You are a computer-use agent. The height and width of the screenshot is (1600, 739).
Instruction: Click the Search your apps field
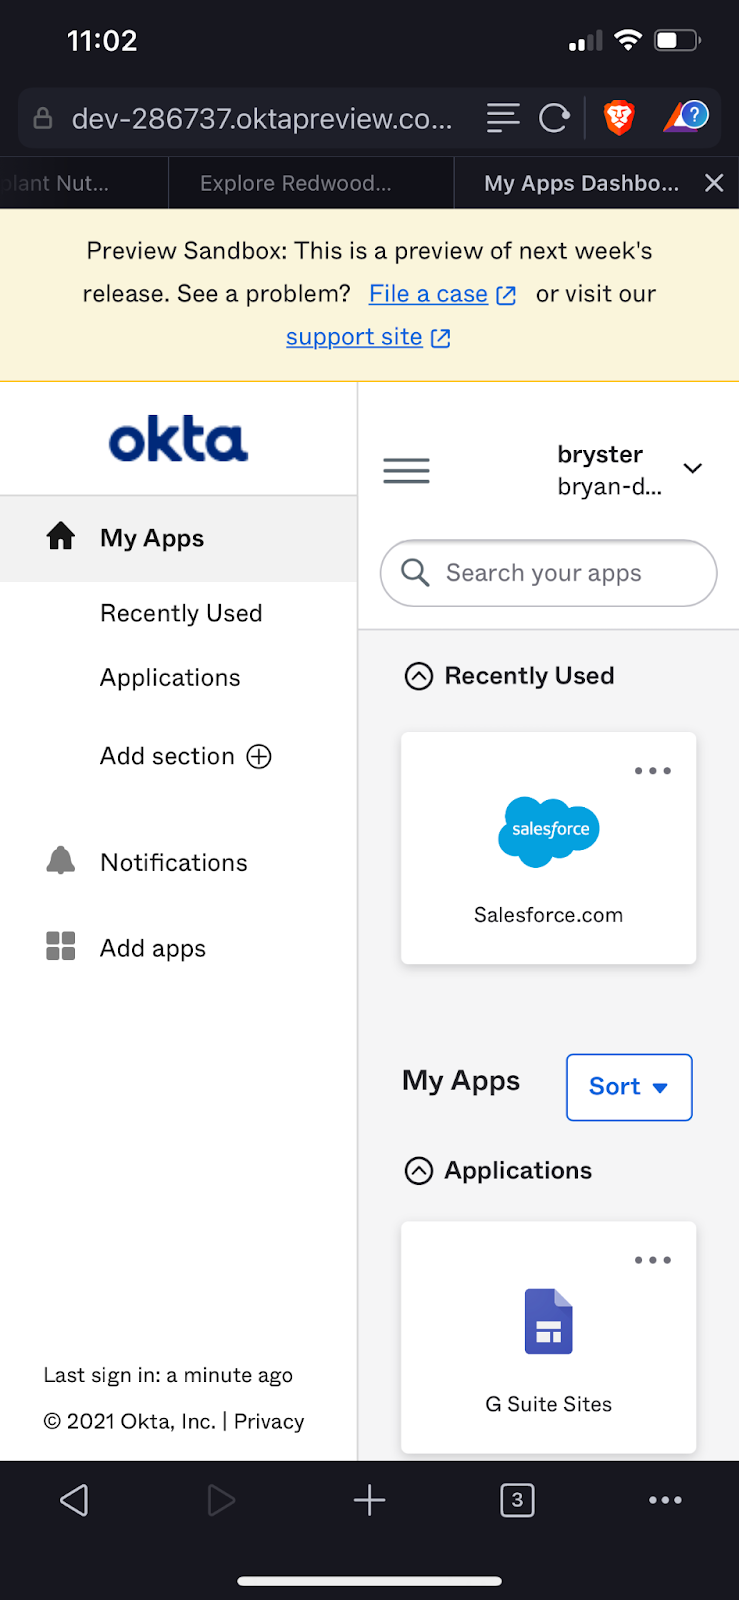(x=560, y=573)
